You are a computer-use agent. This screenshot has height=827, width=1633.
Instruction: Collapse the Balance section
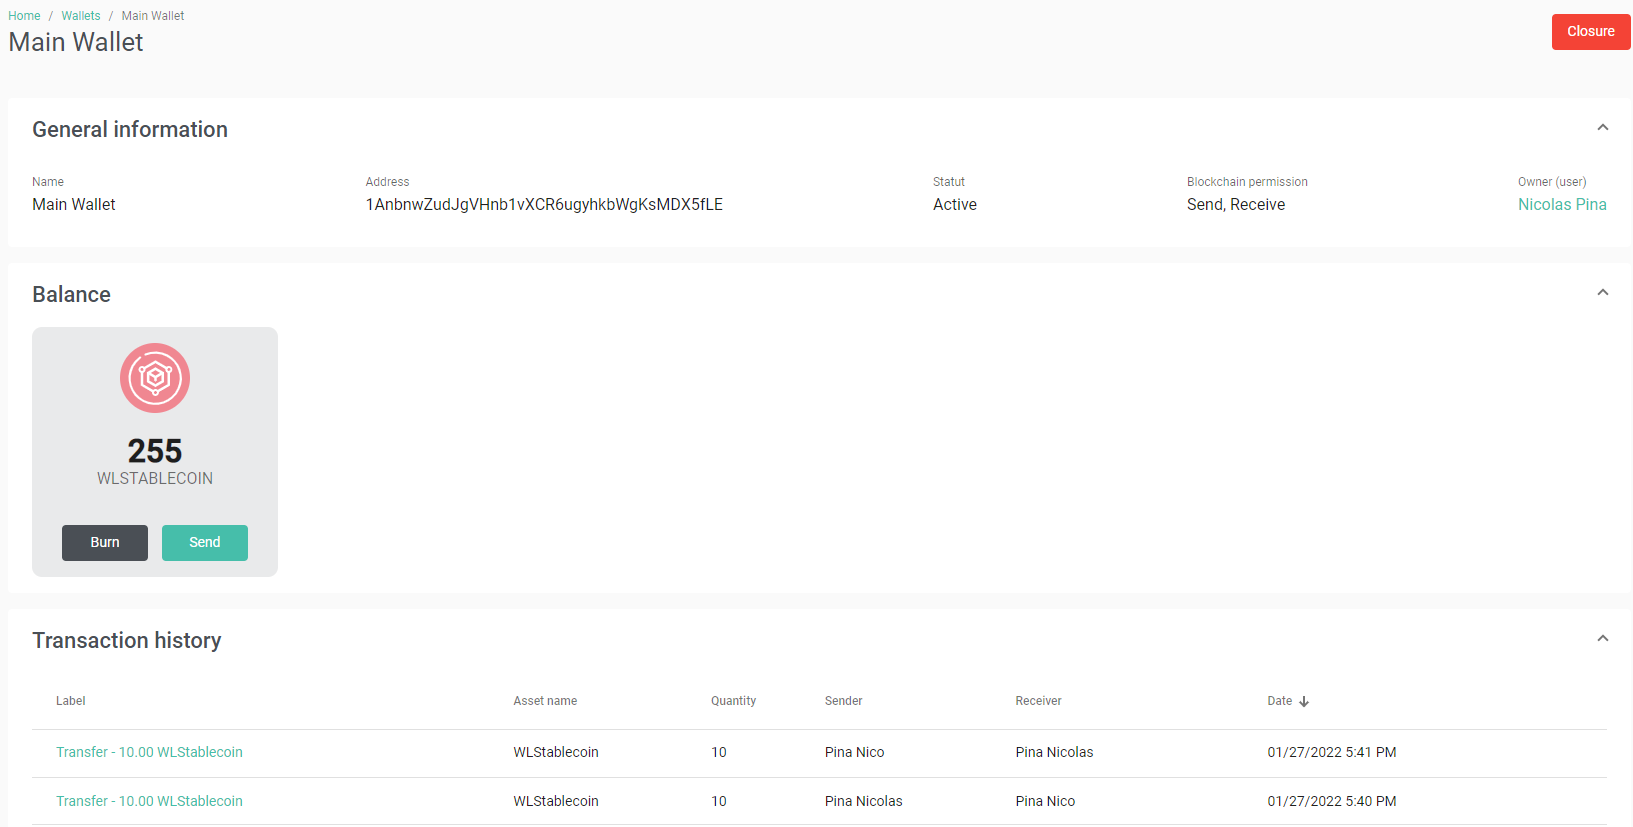tap(1603, 292)
